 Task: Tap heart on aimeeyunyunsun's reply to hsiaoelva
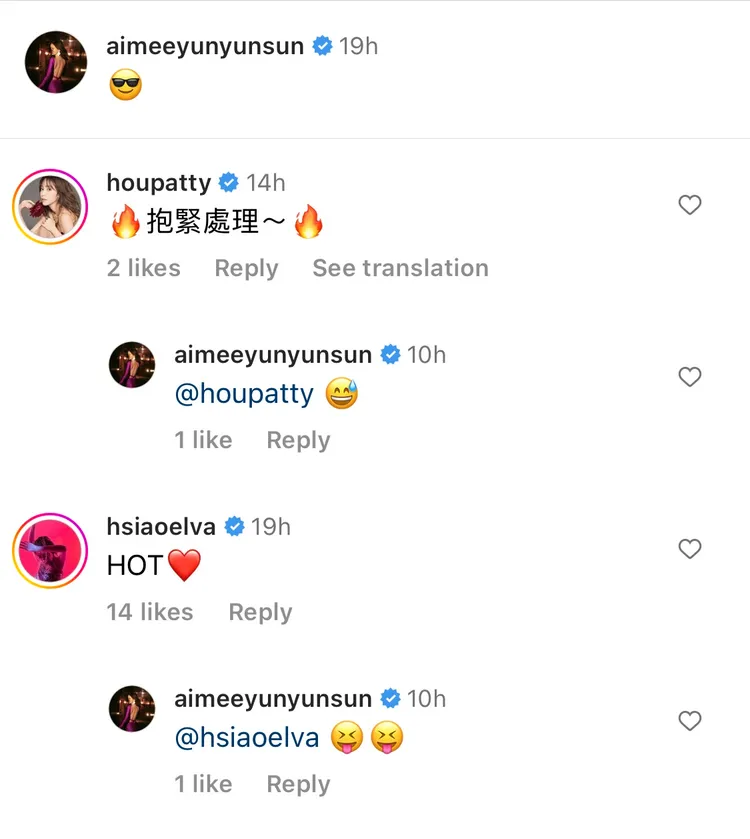pyautogui.click(x=689, y=721)
